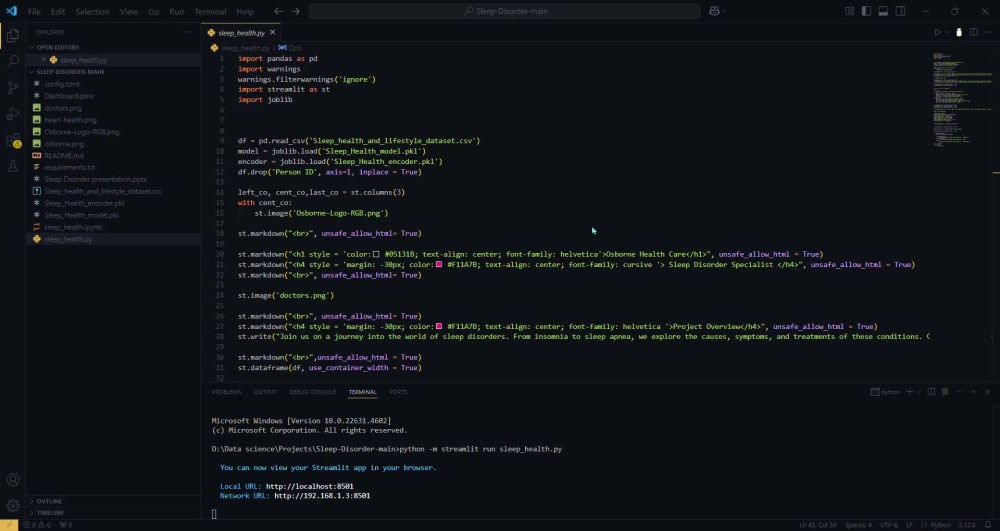Open the Accounts icon in activity bar

coord(13,480)
